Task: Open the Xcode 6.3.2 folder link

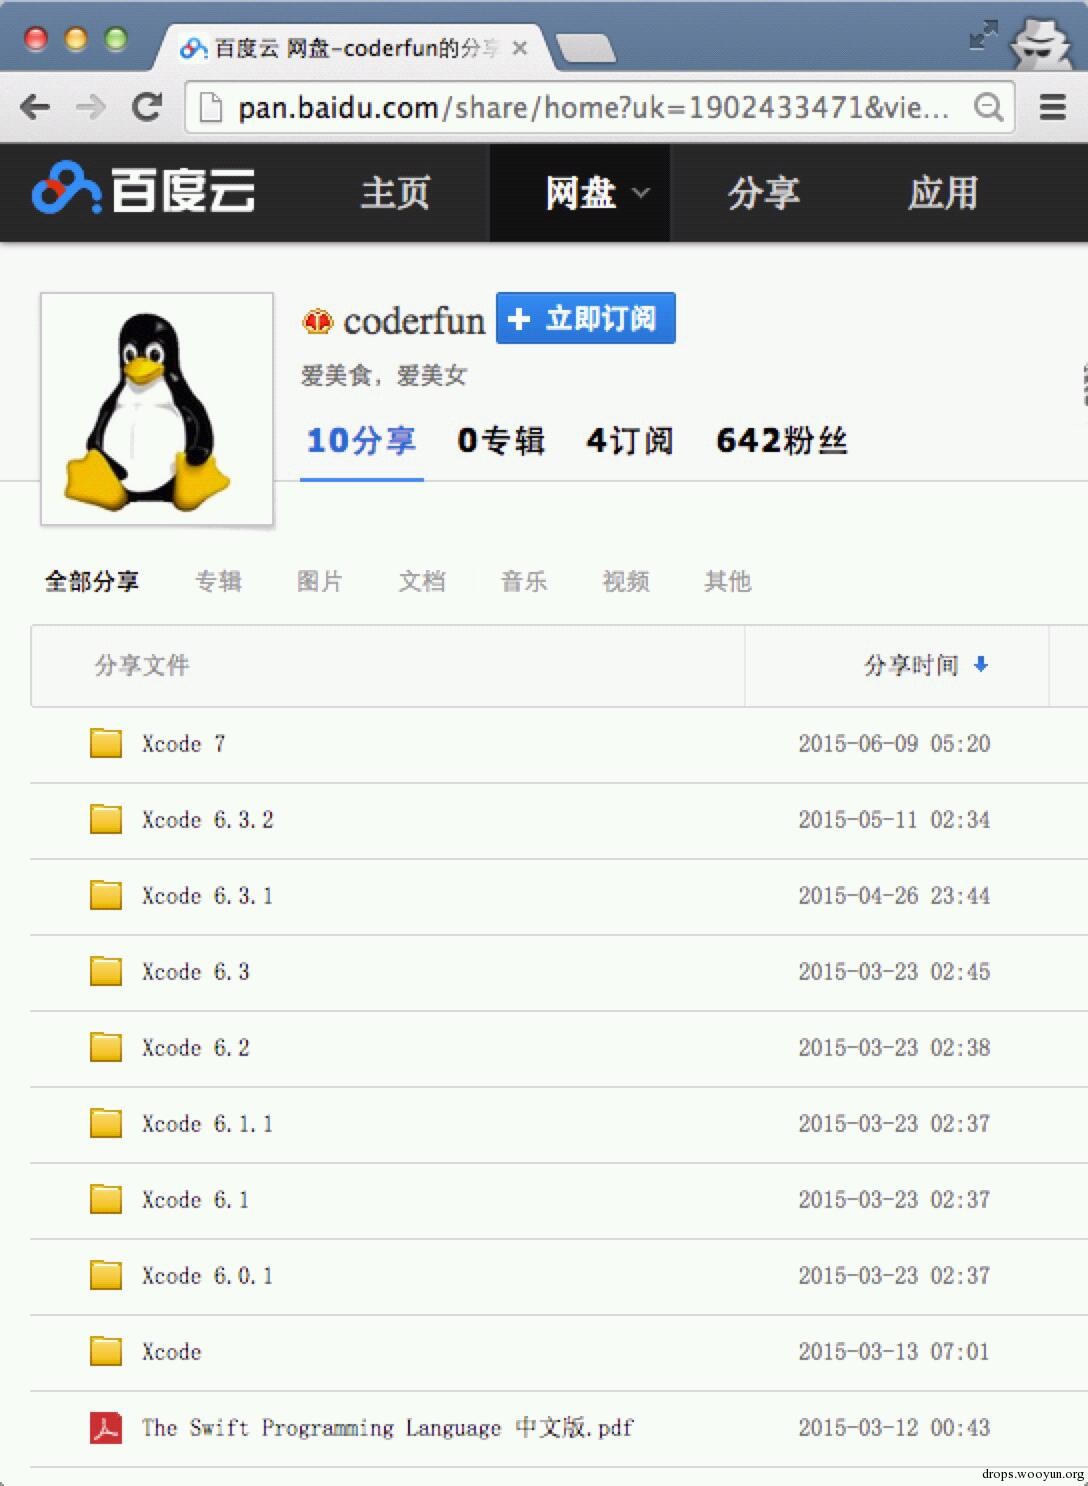Action: 207,820
